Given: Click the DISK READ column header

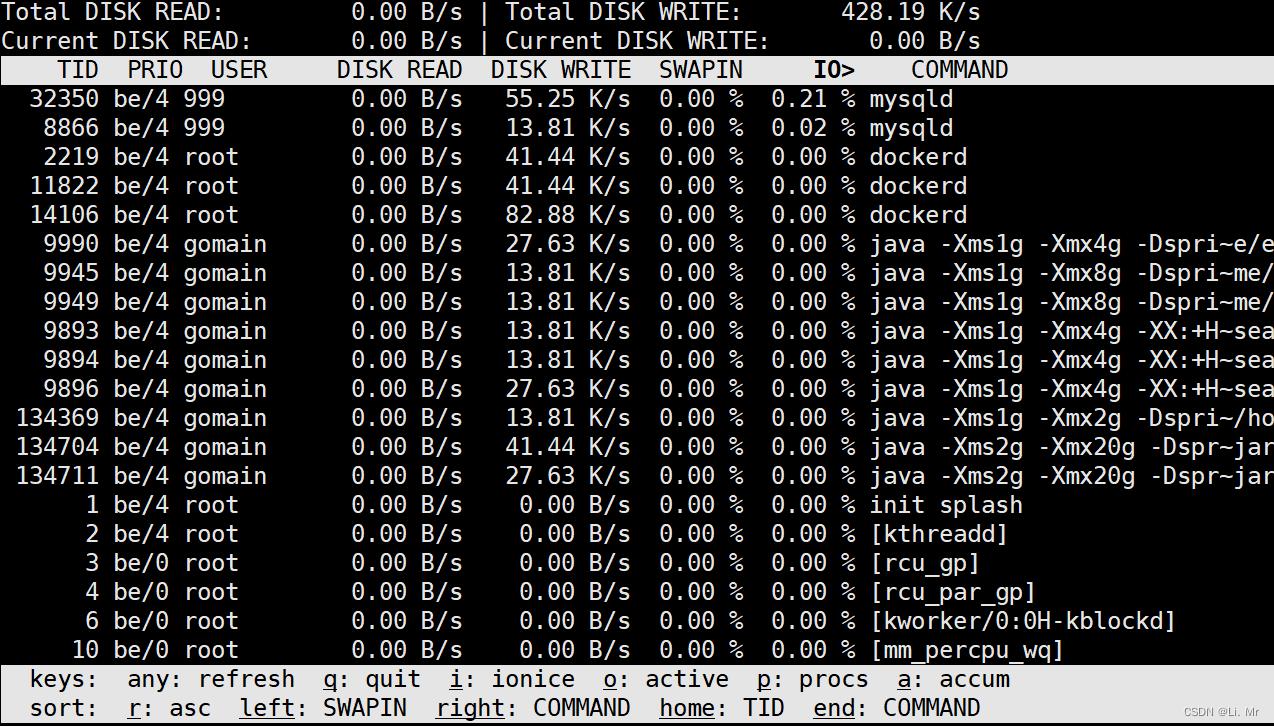Looking at the screenshot, I should tap(399, 70).
